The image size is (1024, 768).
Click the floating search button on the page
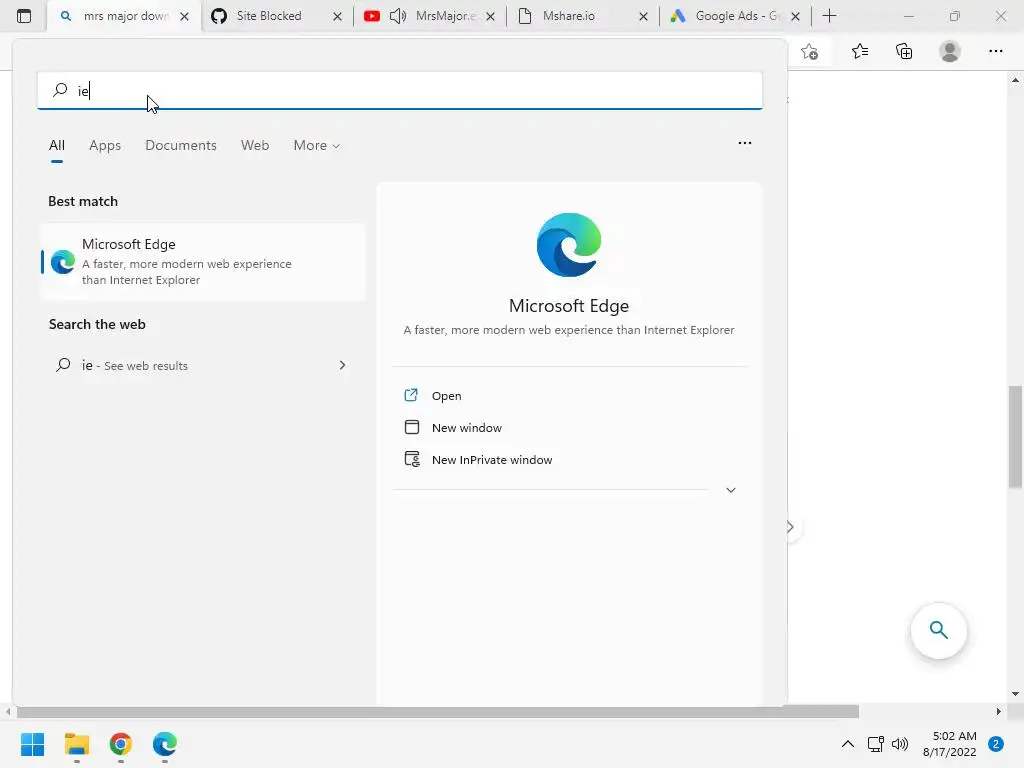point(938,630)
